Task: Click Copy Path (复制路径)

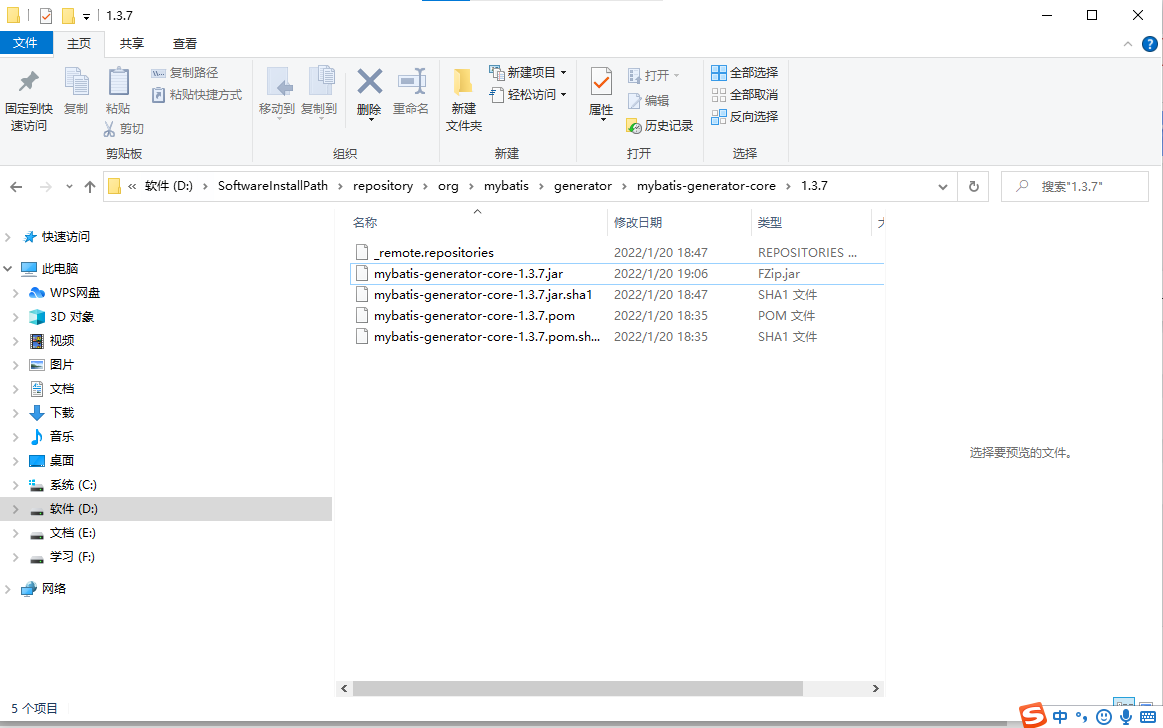Action: tap(185, 73)
